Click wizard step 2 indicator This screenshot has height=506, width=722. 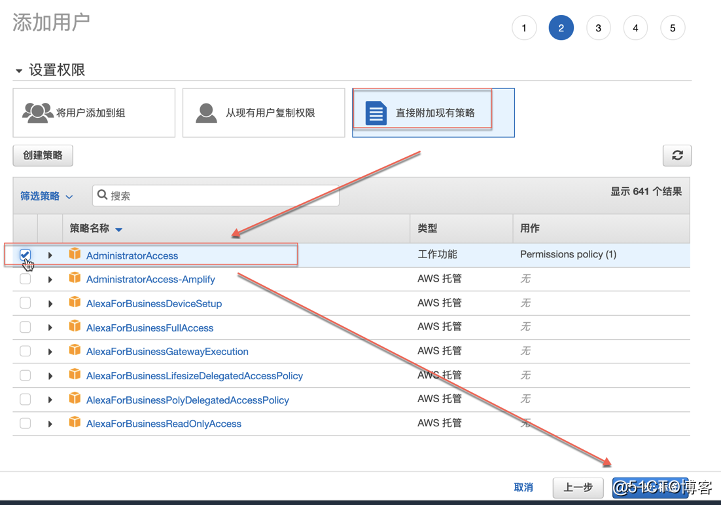(561, 28)
